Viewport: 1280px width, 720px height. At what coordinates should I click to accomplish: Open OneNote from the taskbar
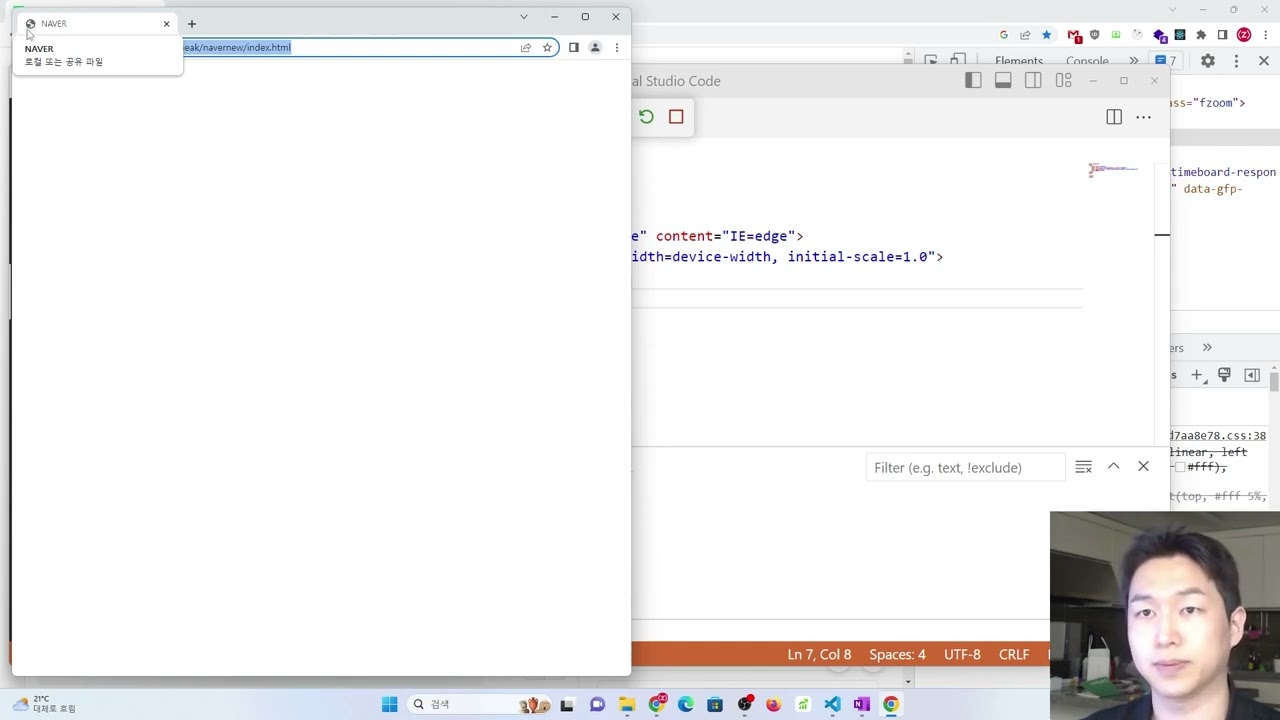[x=861, y=704]
